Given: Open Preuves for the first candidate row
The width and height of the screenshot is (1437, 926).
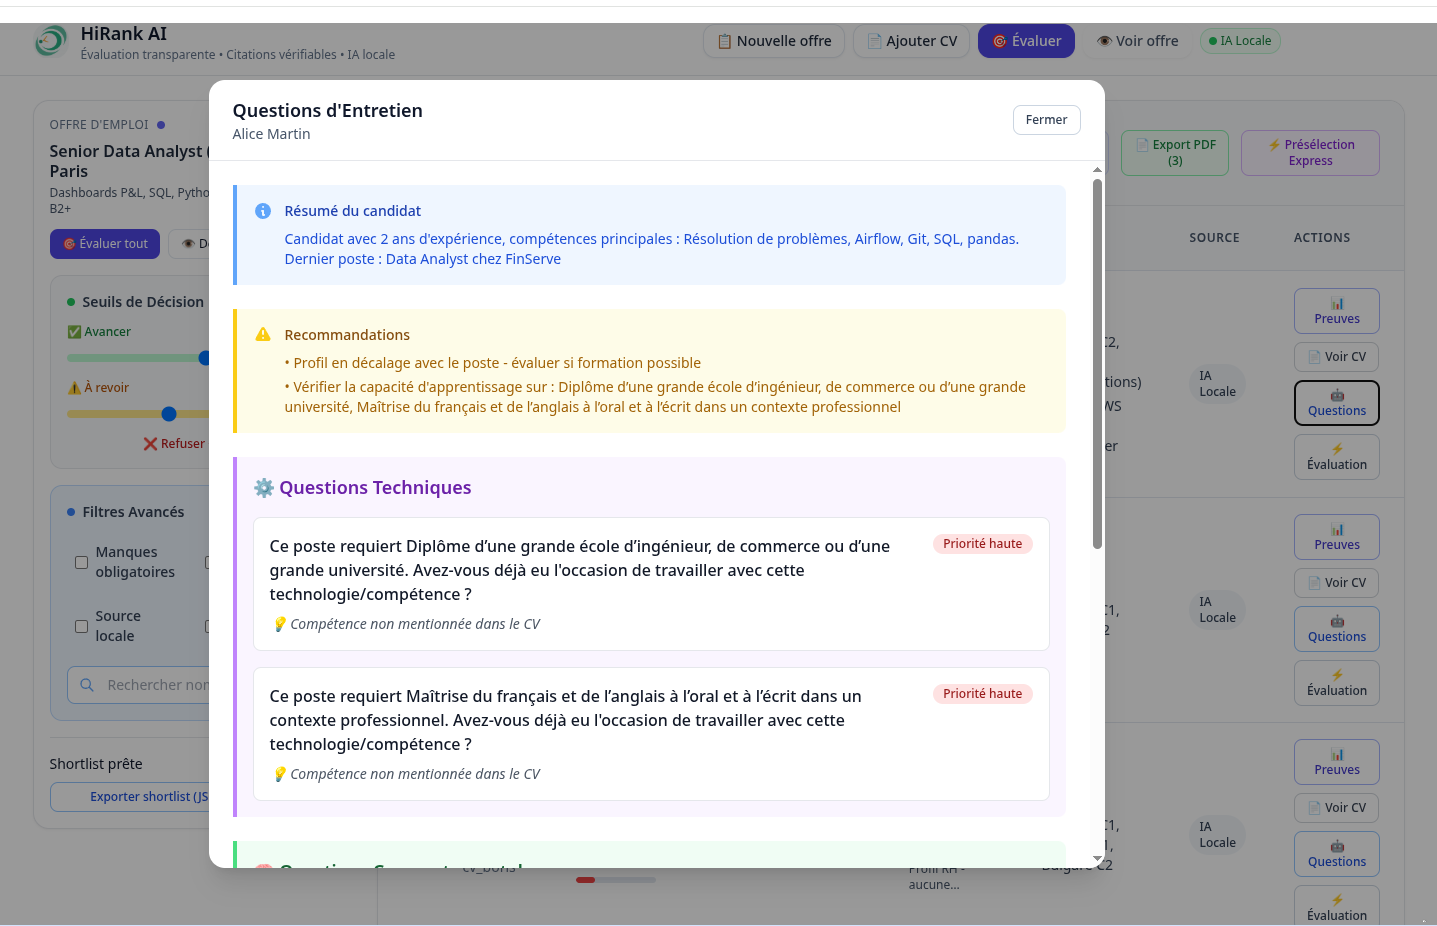Looking at the screenshot, I should (1336, 311).
